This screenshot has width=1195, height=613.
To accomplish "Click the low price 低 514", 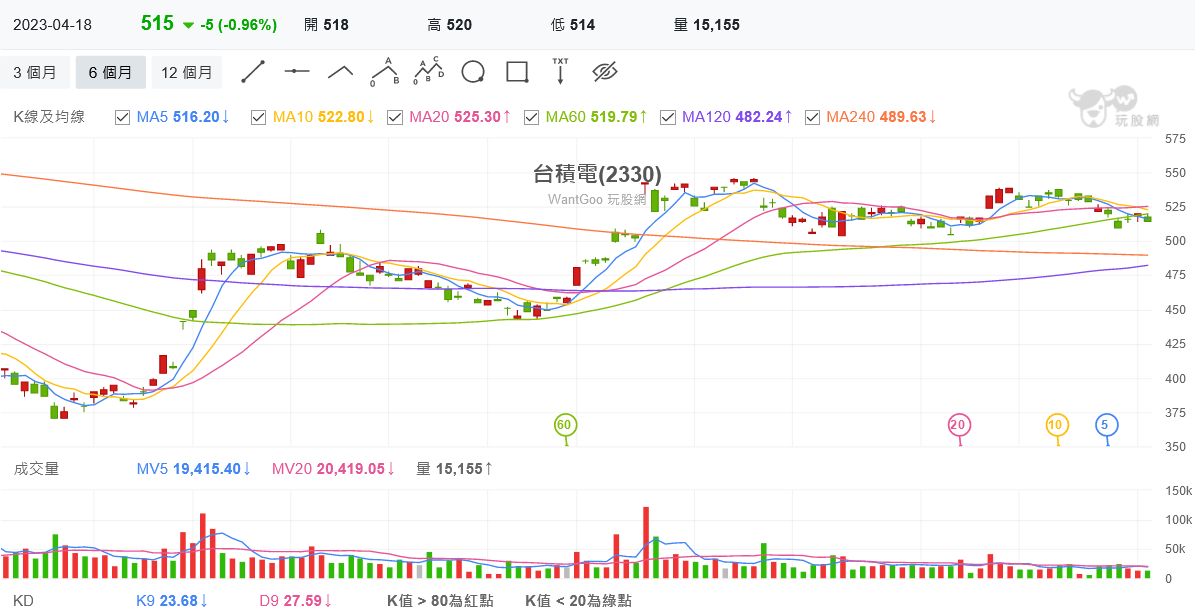I will point(572,25).
